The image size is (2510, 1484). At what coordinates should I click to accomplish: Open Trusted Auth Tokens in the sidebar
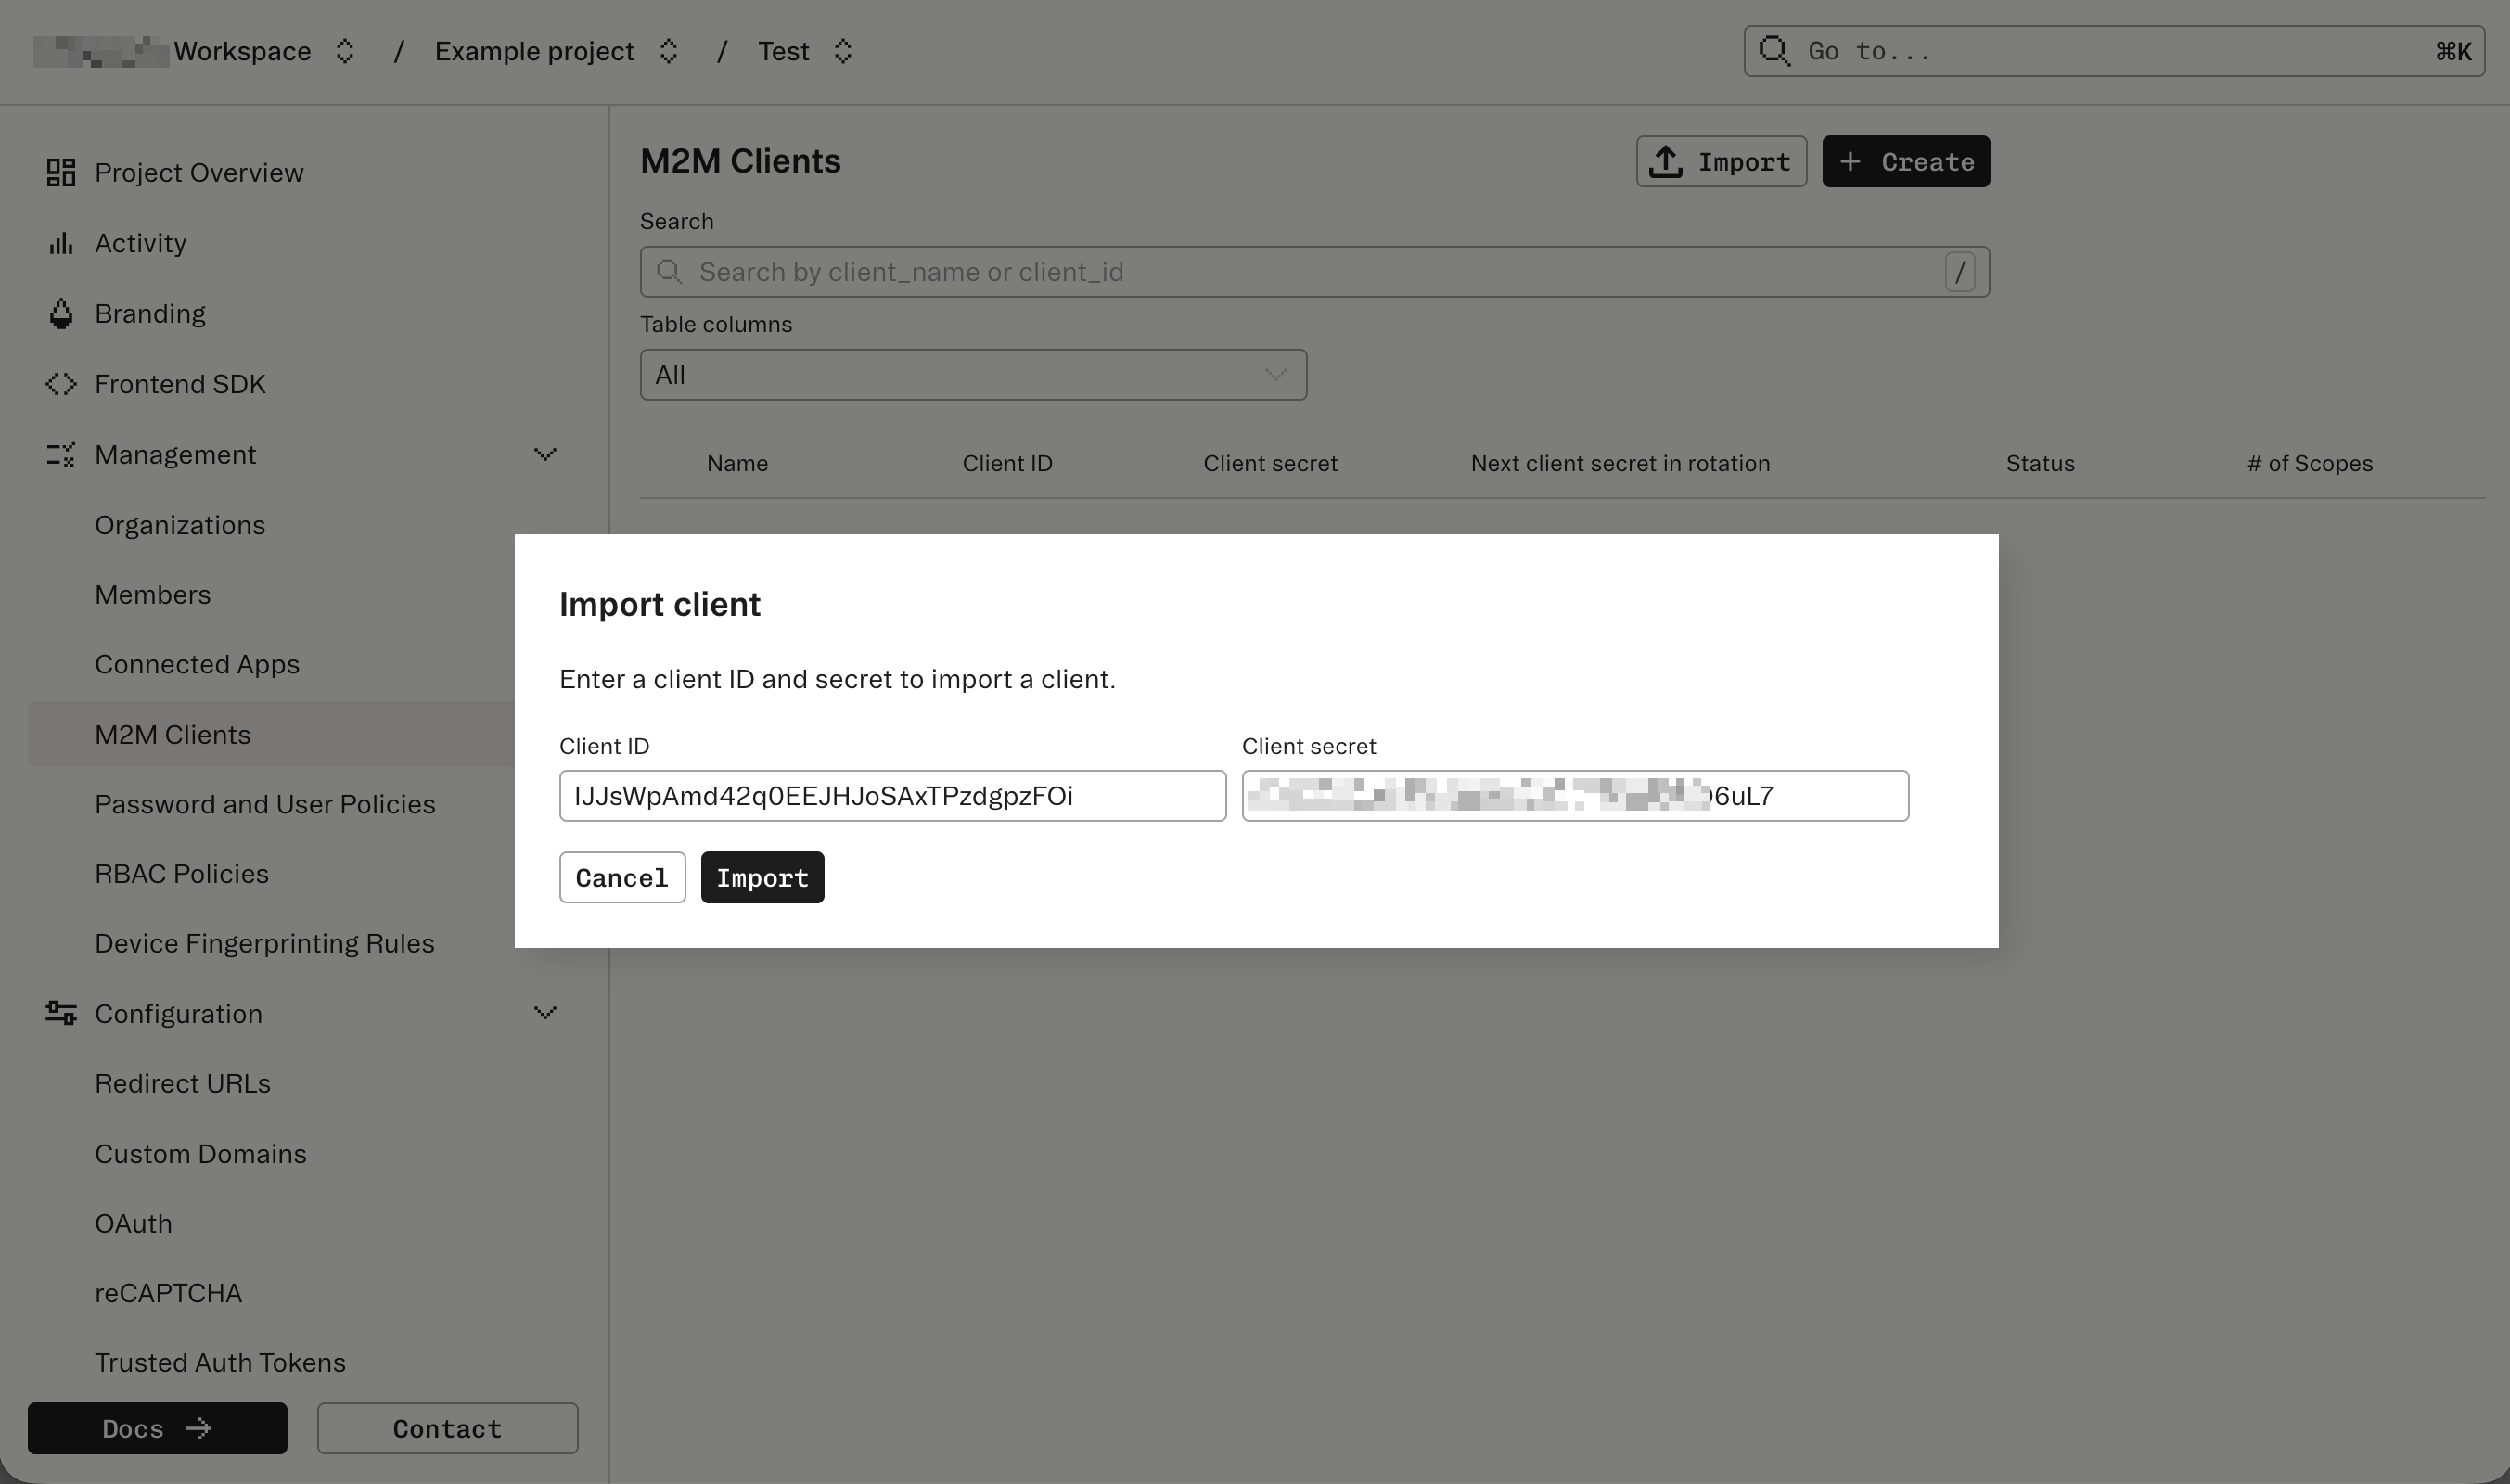[x=219, y=1361]
